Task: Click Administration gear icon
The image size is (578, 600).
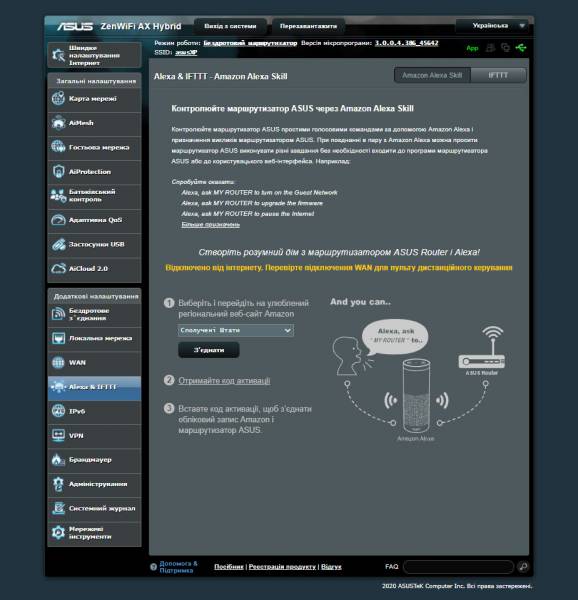Action: pos(58,484)
